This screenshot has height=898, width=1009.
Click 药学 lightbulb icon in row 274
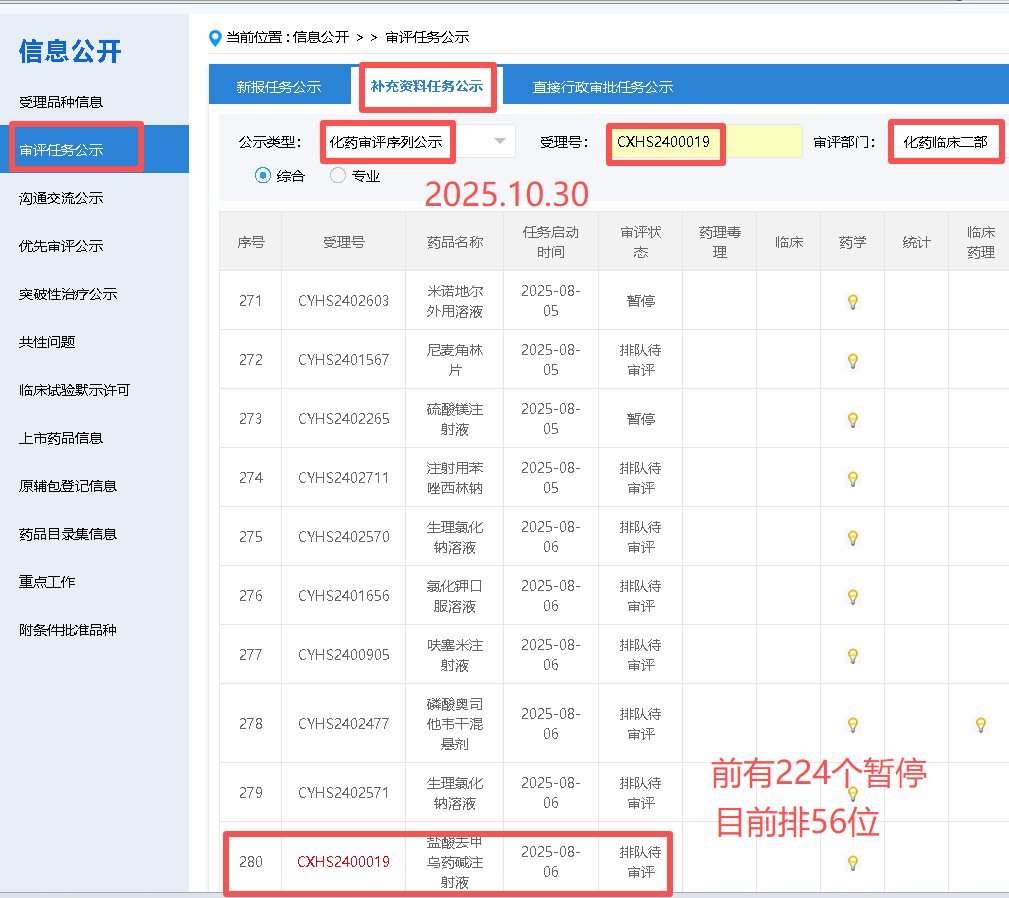853,479
